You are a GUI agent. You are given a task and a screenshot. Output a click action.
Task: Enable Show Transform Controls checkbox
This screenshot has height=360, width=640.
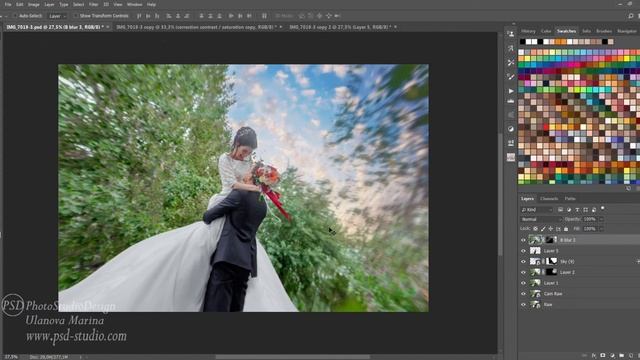76,16
